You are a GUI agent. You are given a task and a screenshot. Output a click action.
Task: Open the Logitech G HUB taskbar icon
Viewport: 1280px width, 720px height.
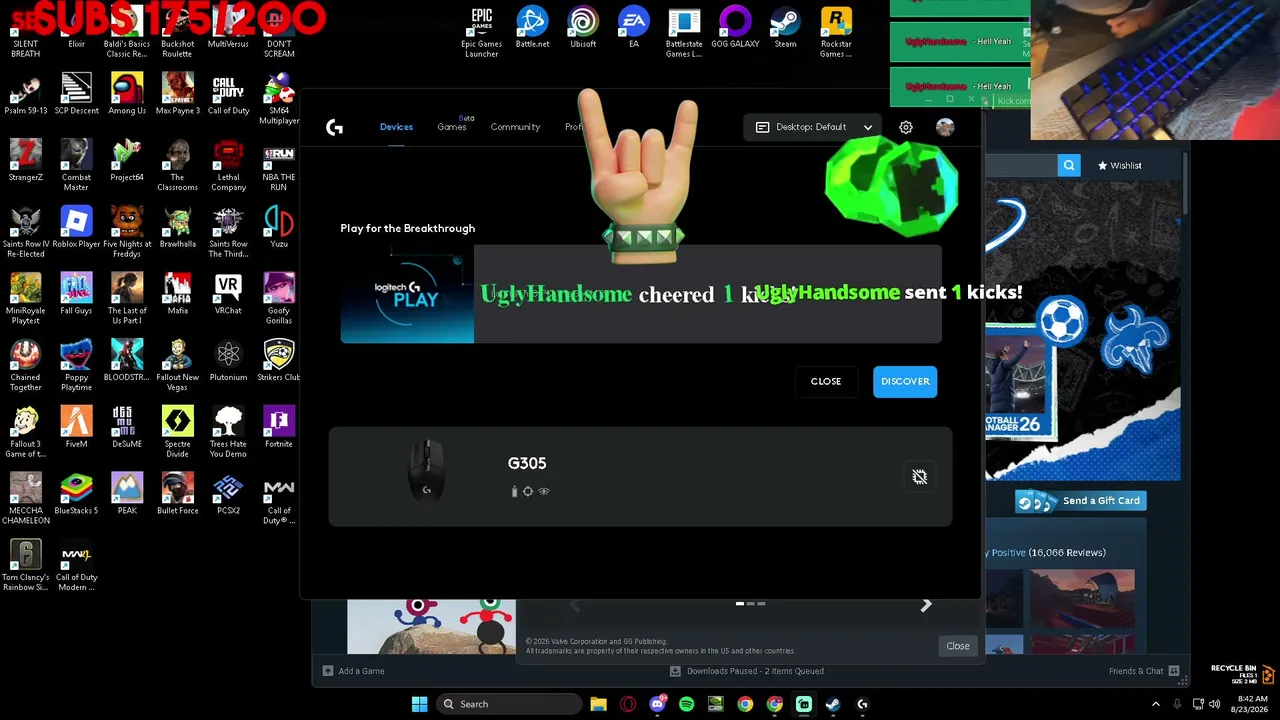[x=862, y=704]
